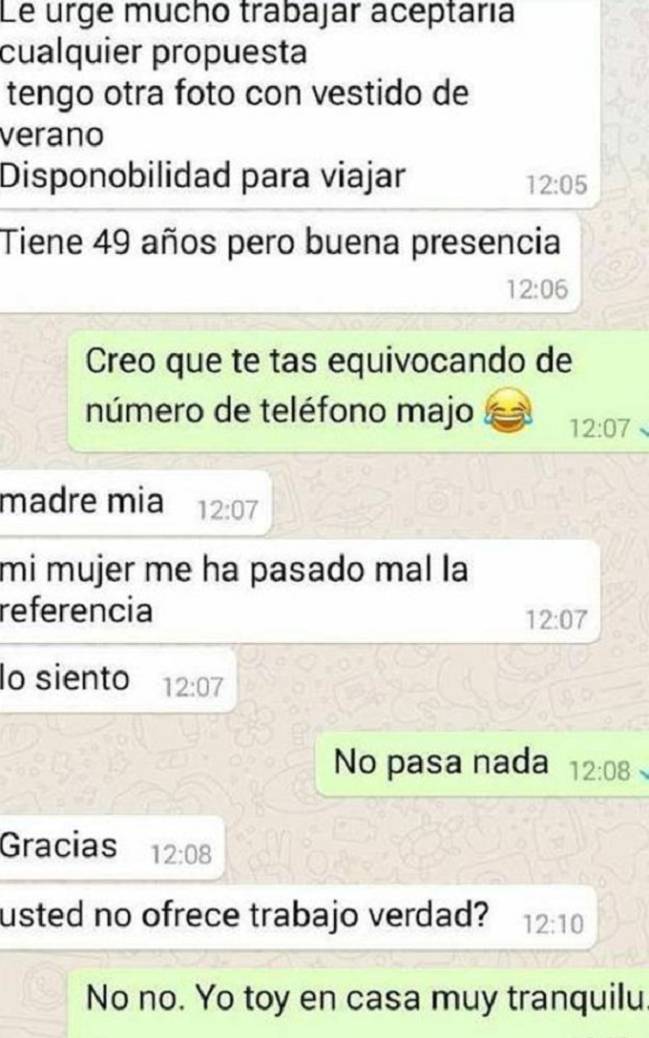The image size is (649, 1038).
Task: Tap the read tick next to 12:08 'No pasa nada'
Action: point(644,773)
